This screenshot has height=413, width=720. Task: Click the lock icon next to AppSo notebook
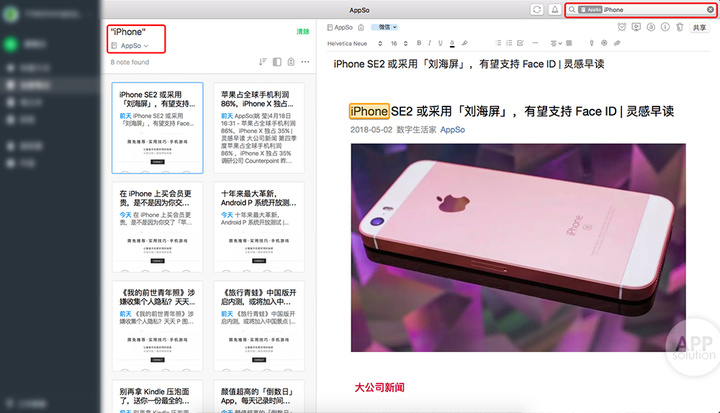tap(361, 28)
